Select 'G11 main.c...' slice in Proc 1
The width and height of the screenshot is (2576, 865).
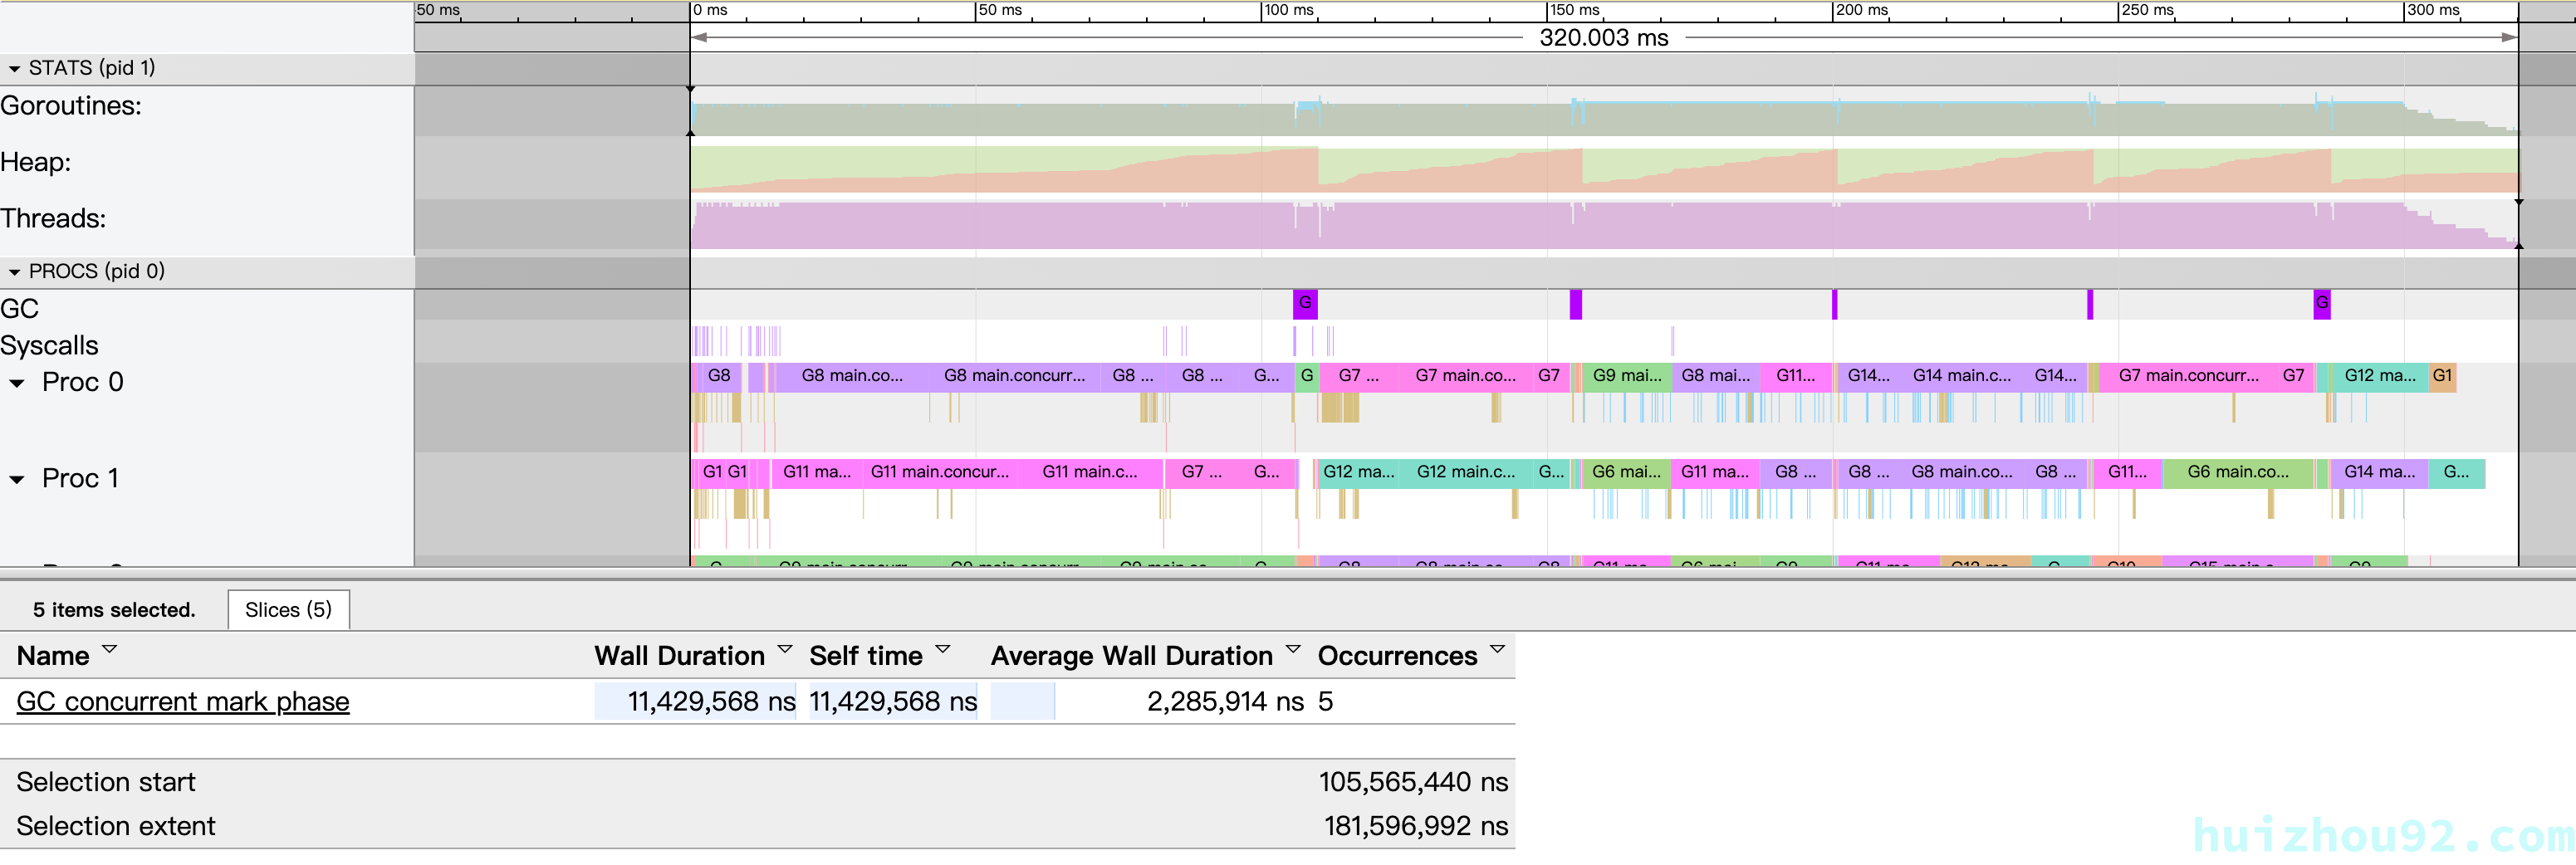[x=1090, y=473]
